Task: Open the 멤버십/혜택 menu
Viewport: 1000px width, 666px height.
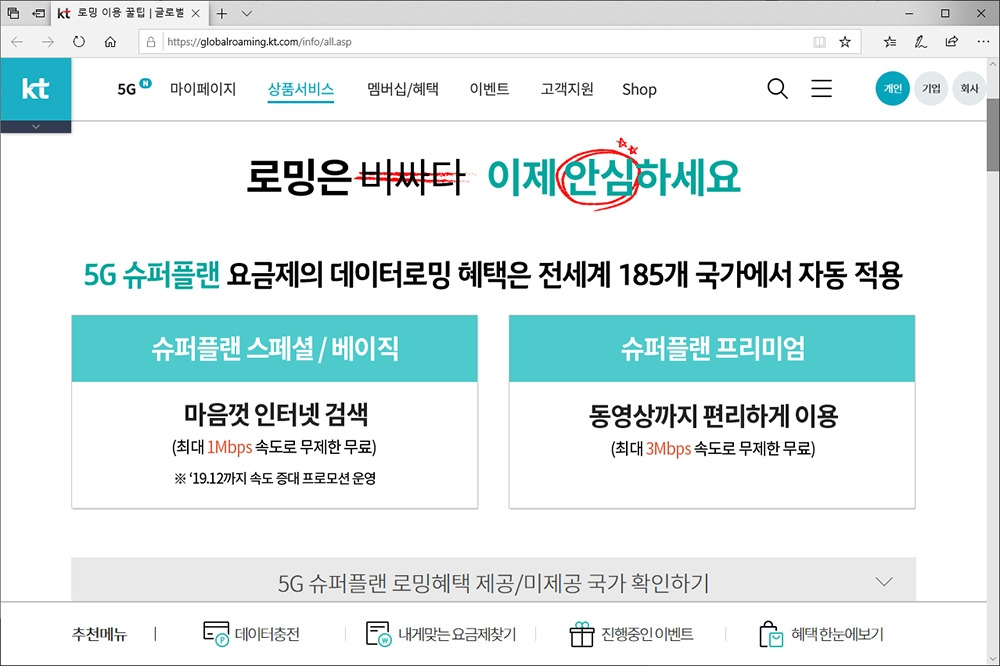Action: (x=402, y=89)
